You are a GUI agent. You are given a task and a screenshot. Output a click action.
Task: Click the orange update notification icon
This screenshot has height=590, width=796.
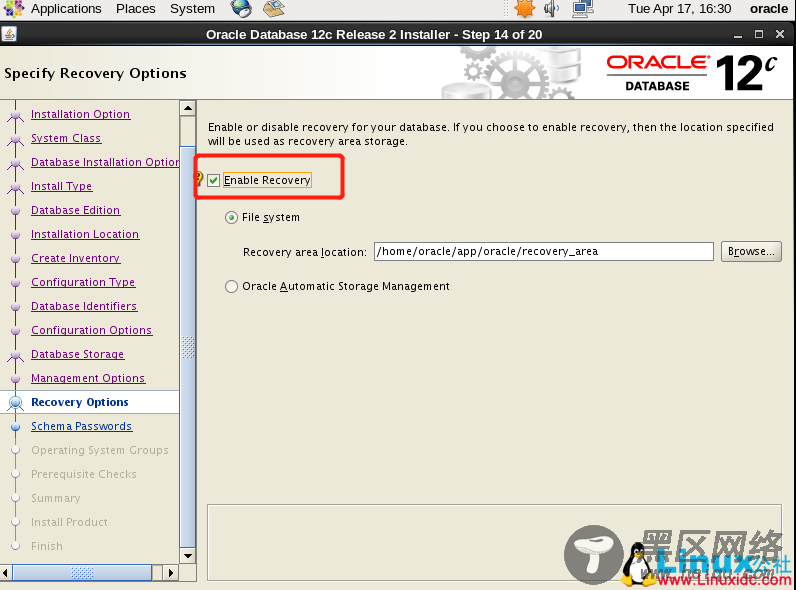tap(524, 9)
